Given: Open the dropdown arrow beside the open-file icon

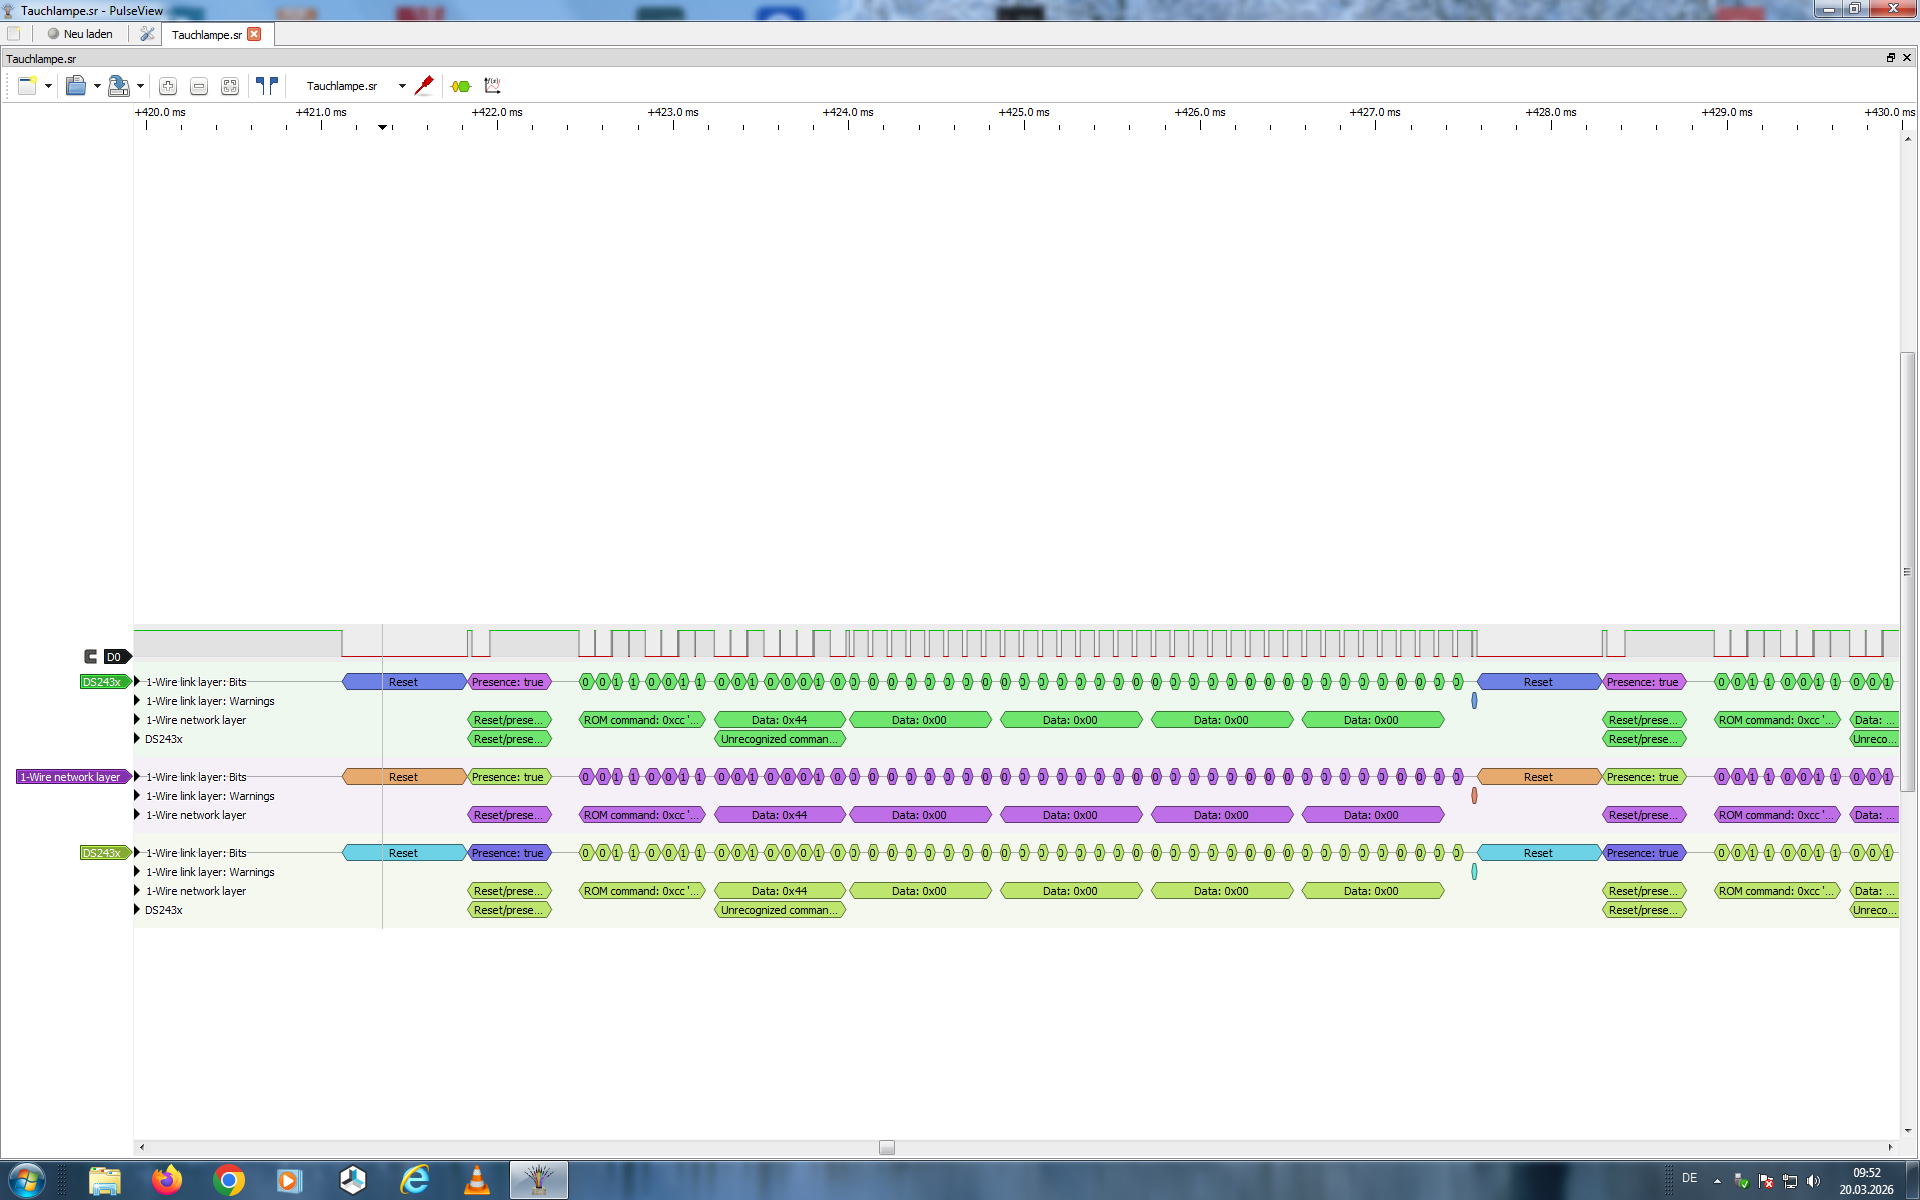Looking at the screenshot, I should pos(97,86).
